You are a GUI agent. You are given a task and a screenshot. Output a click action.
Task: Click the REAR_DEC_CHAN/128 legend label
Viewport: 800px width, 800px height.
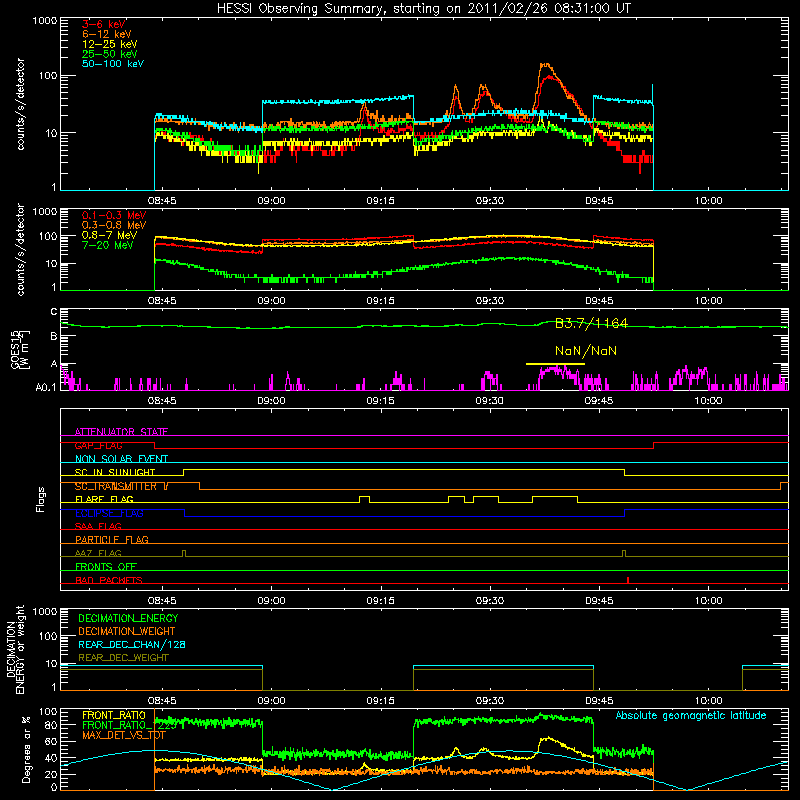[x=132, y=644]
